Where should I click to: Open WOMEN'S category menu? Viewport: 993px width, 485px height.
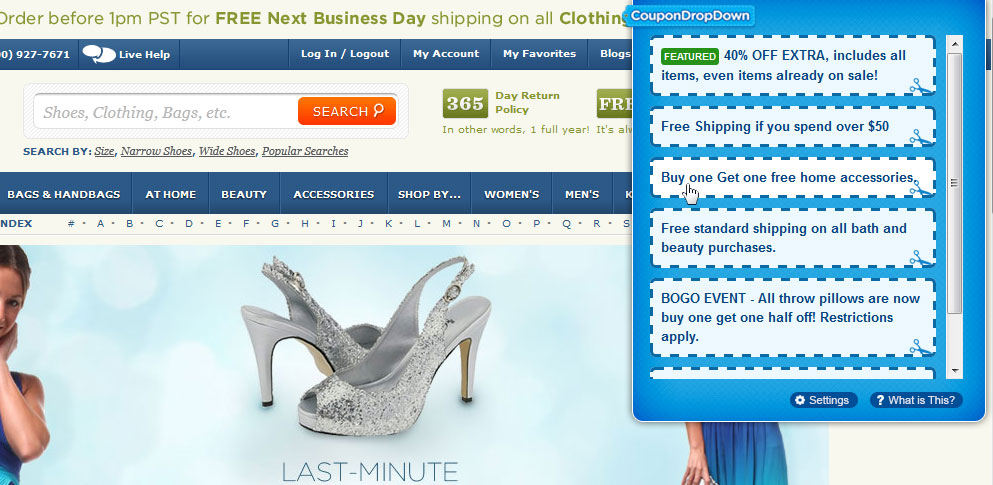coord(512,194)
